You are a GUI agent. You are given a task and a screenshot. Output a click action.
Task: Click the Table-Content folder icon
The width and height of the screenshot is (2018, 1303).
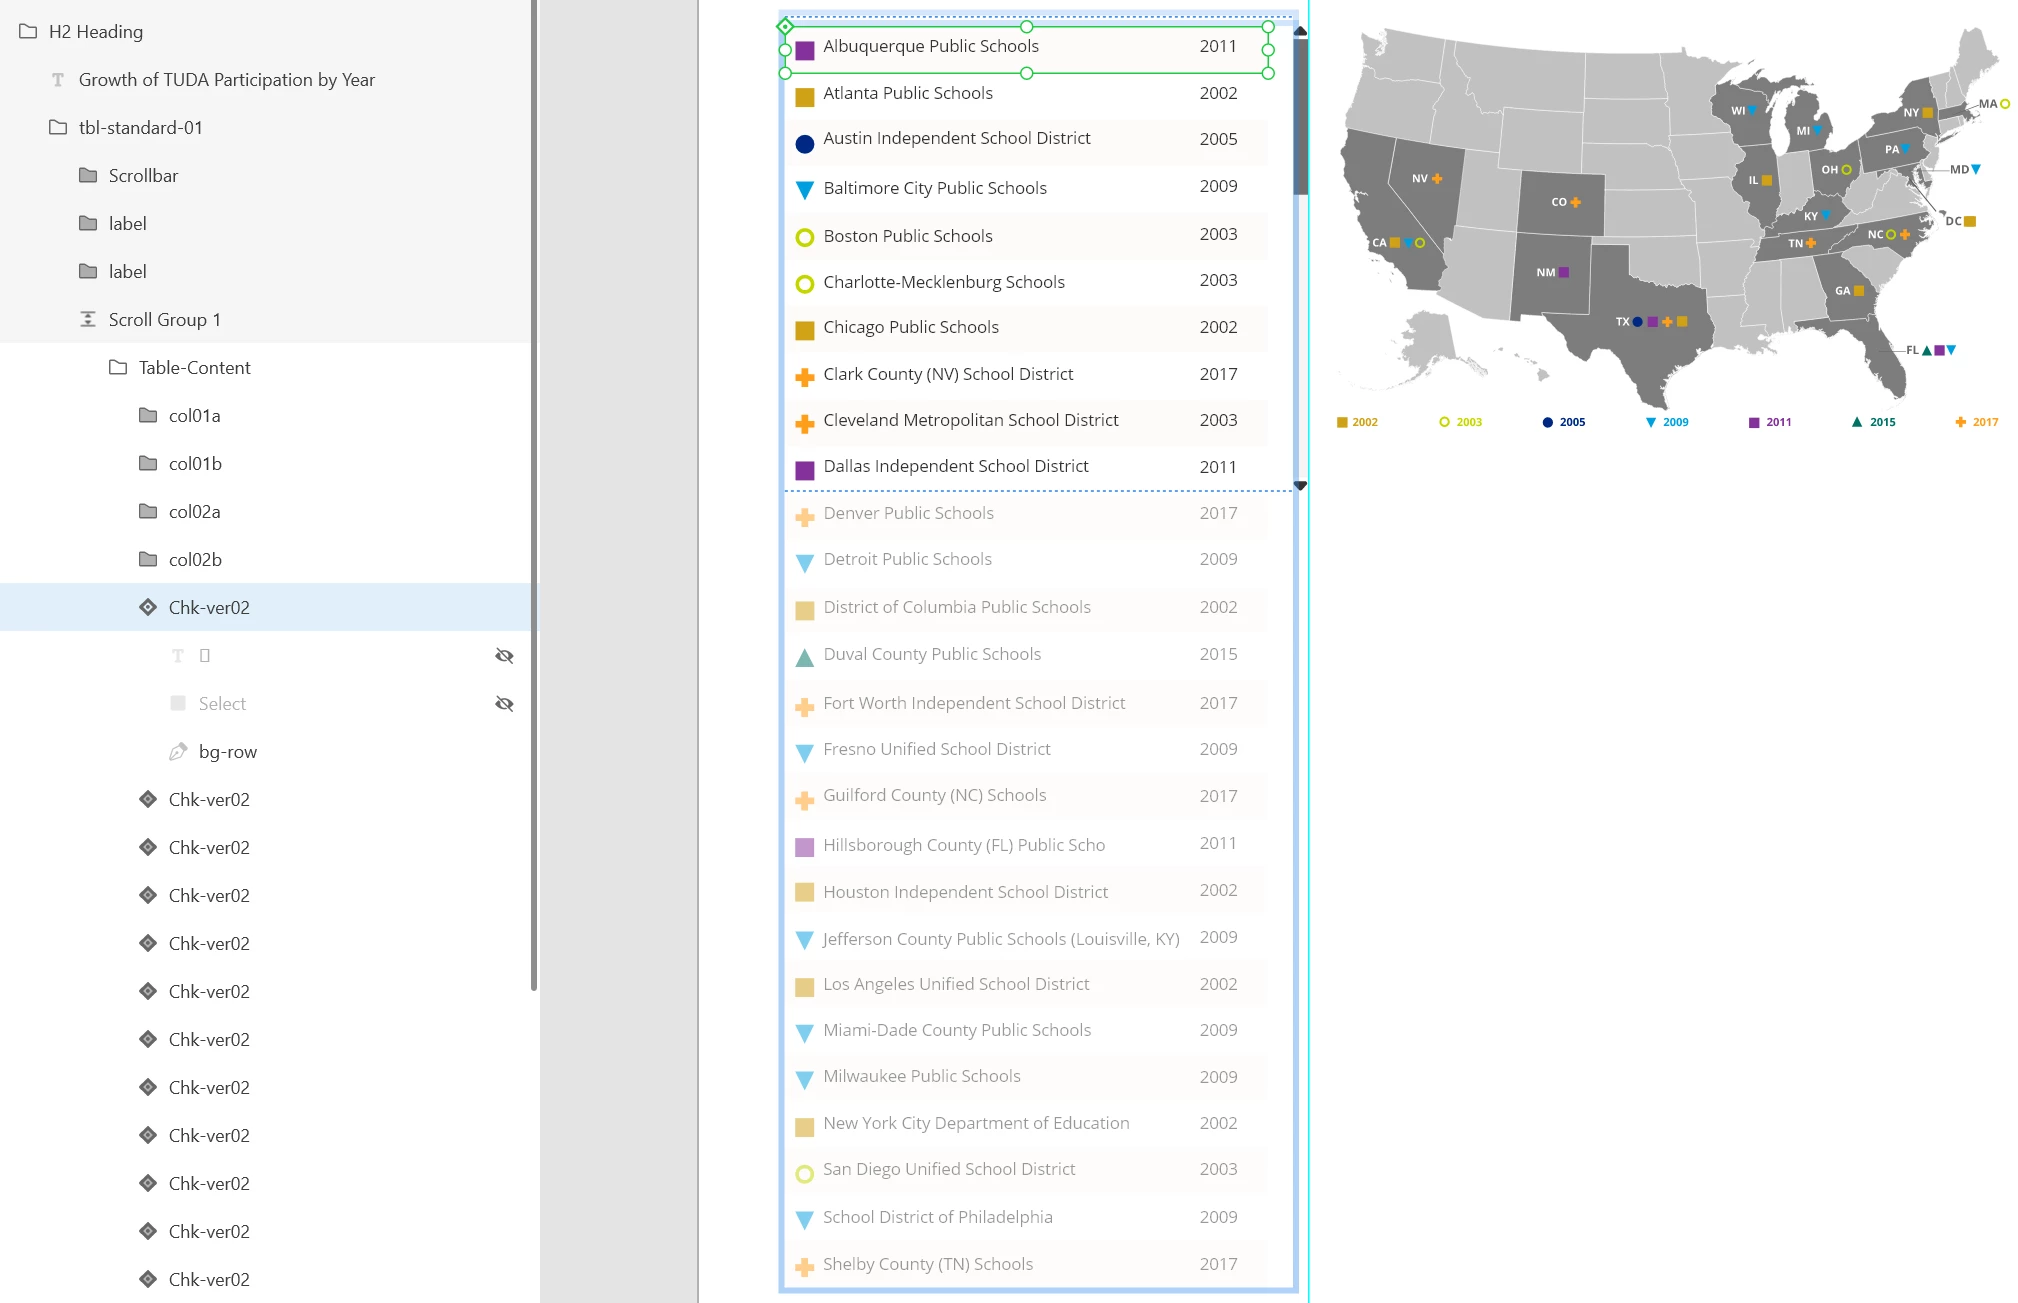tap(118, 367)
